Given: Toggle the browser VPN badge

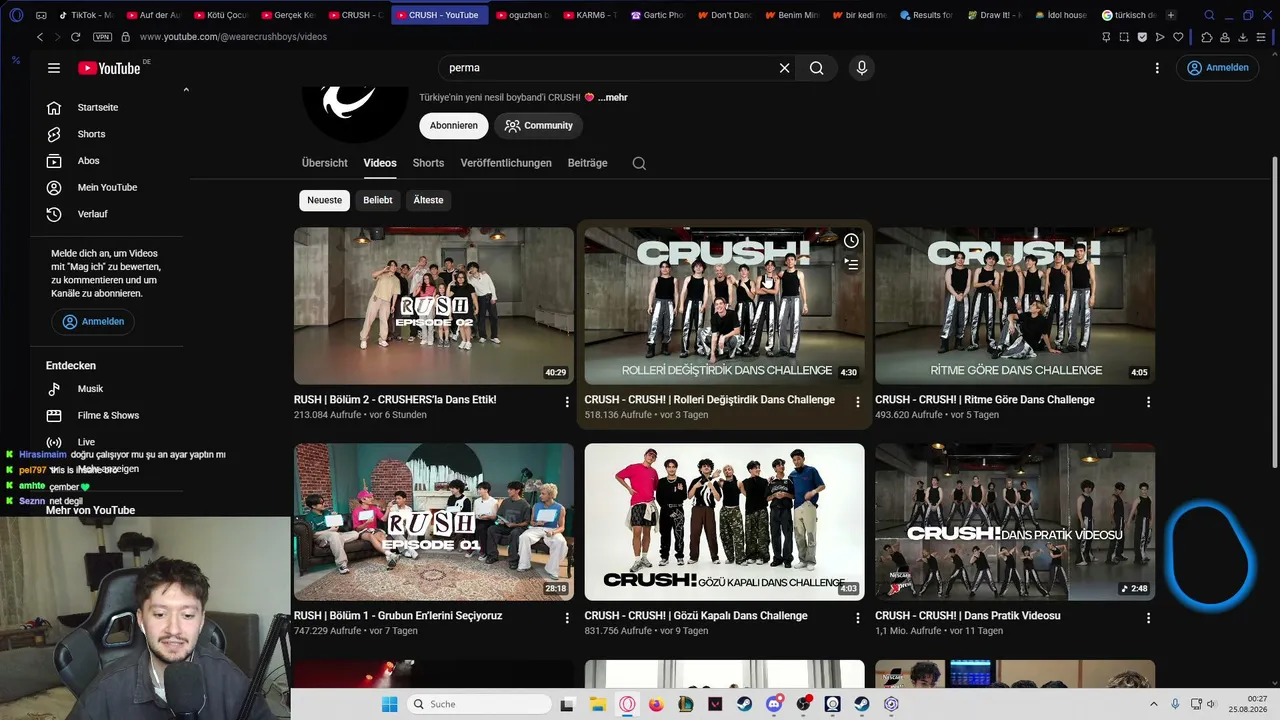Looking at the screenshot, I should point(102,37).
